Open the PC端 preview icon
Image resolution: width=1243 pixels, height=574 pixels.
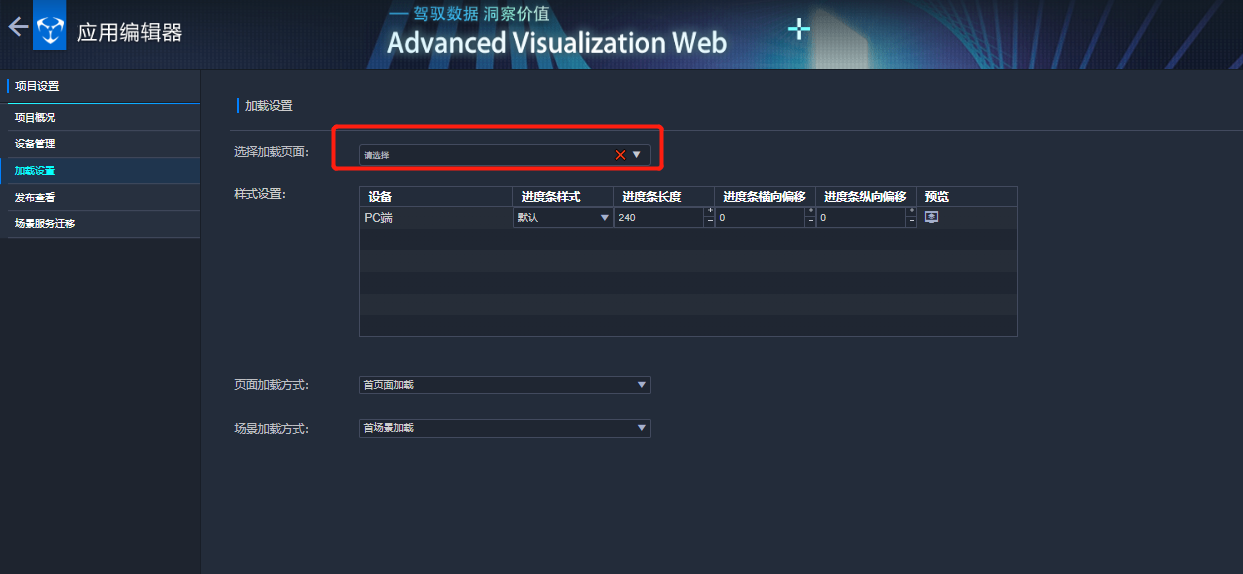coord(931,217)
